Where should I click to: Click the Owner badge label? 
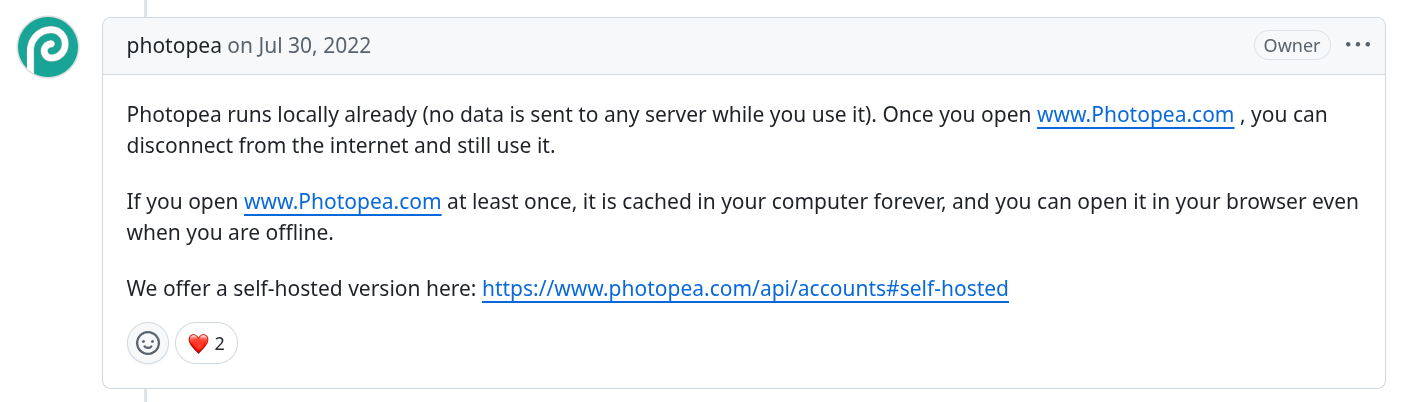(x=1291, y=45)
